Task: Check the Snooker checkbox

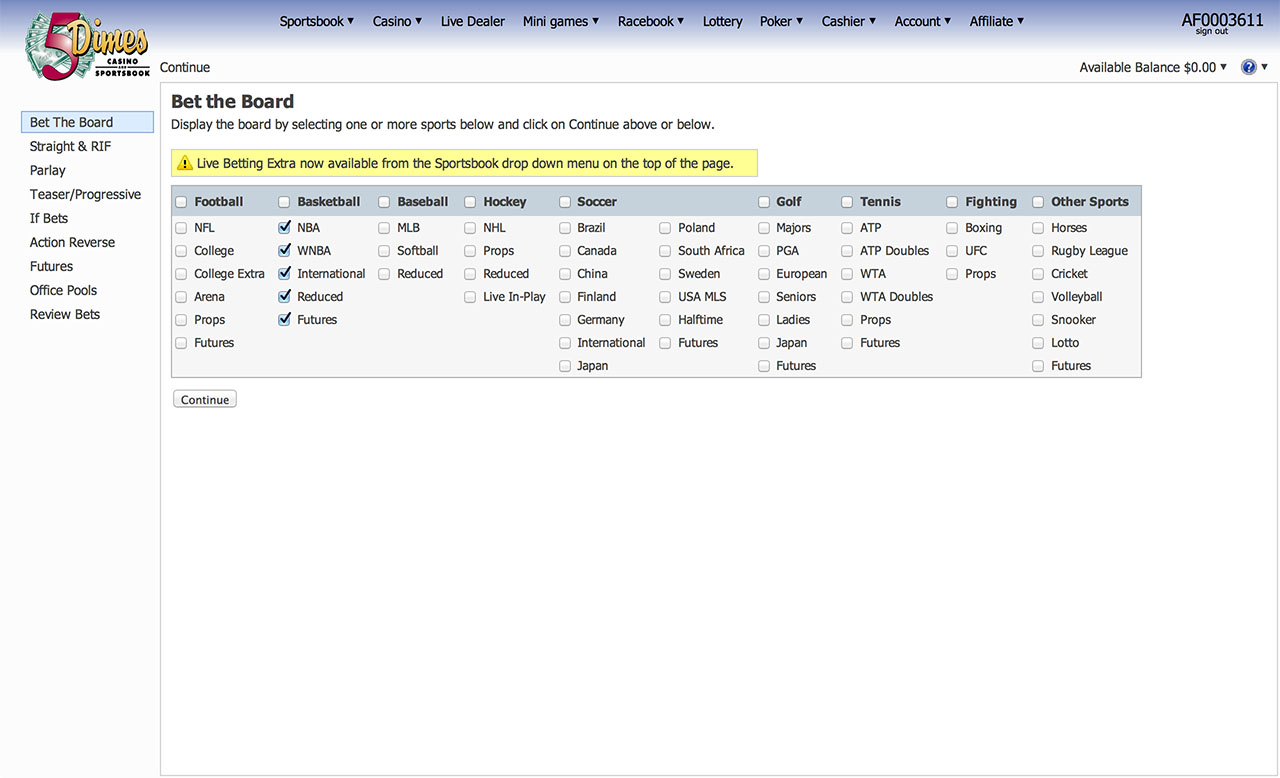Action: pyautogui.click(x=1038, y=320)
